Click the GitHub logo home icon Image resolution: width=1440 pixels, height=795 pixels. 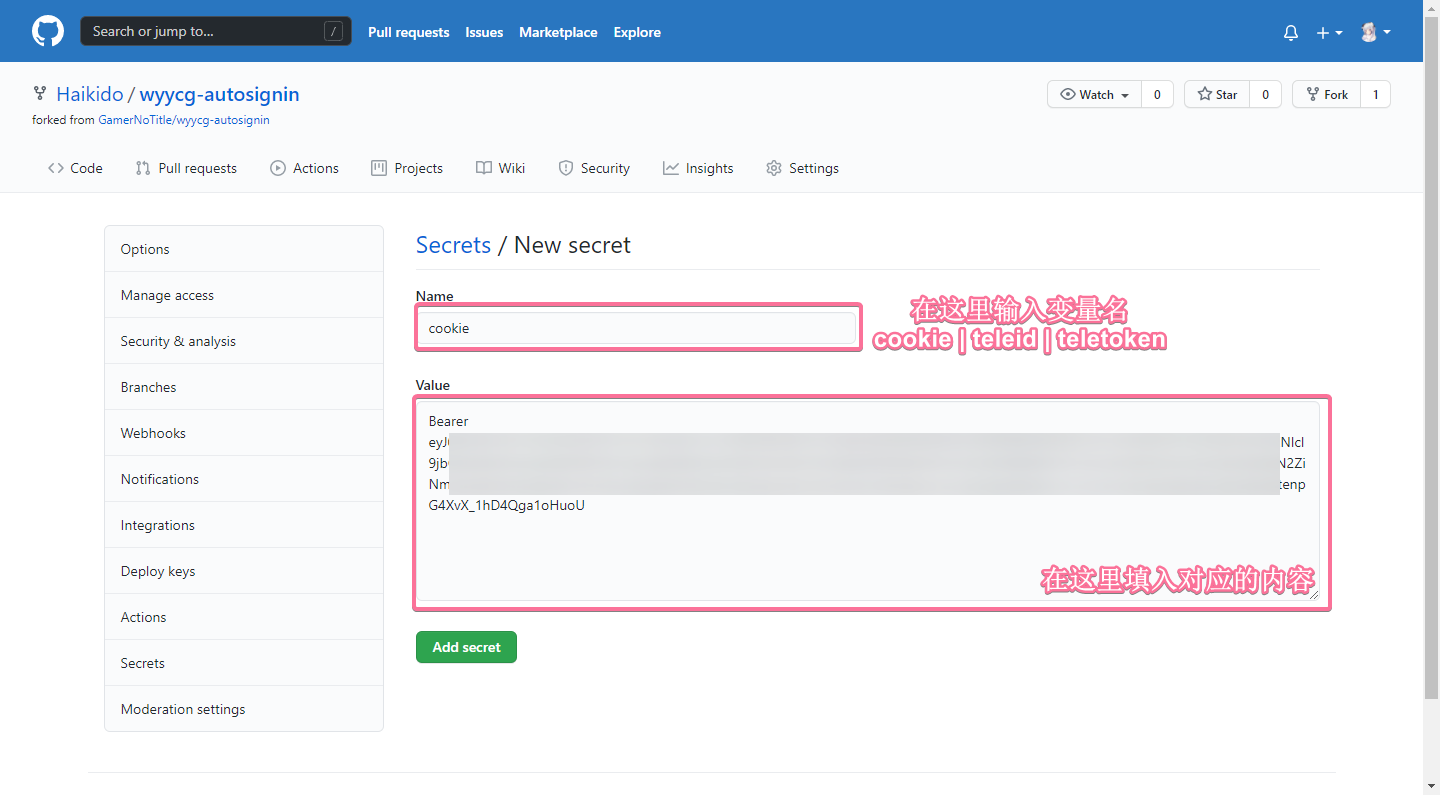(x=47, y=31)
